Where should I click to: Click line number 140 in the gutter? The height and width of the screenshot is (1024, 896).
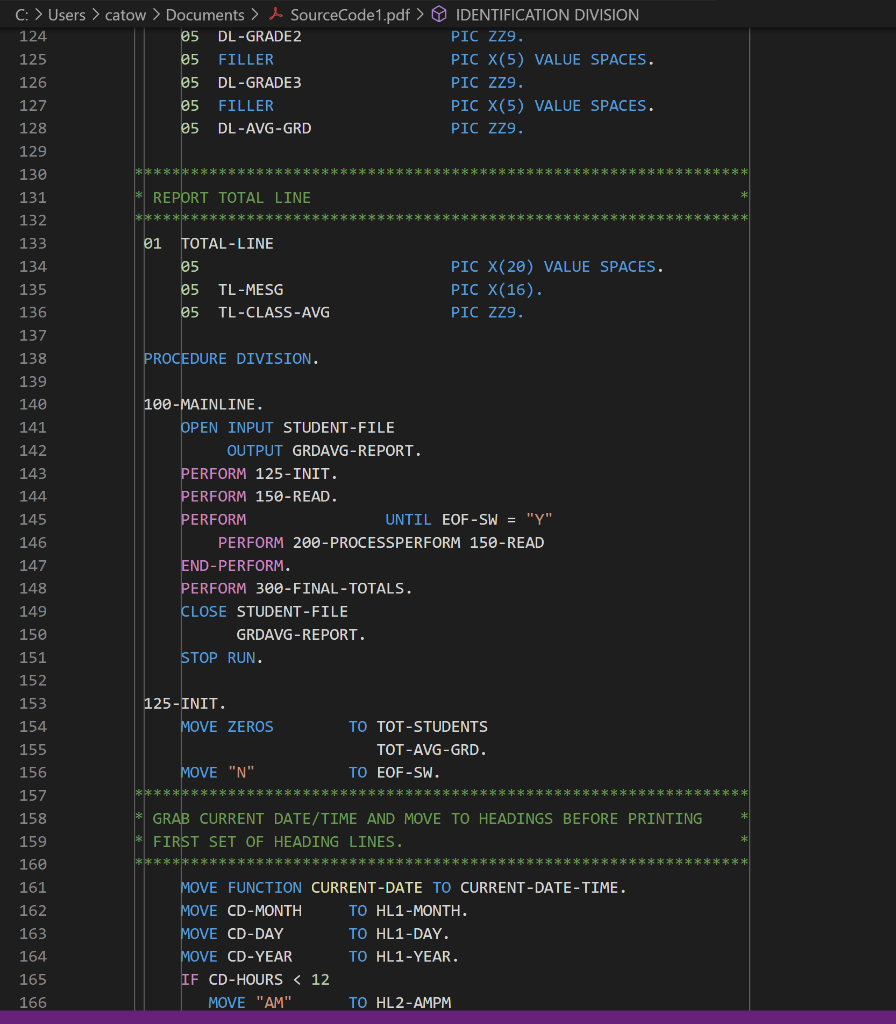point(33,404)
